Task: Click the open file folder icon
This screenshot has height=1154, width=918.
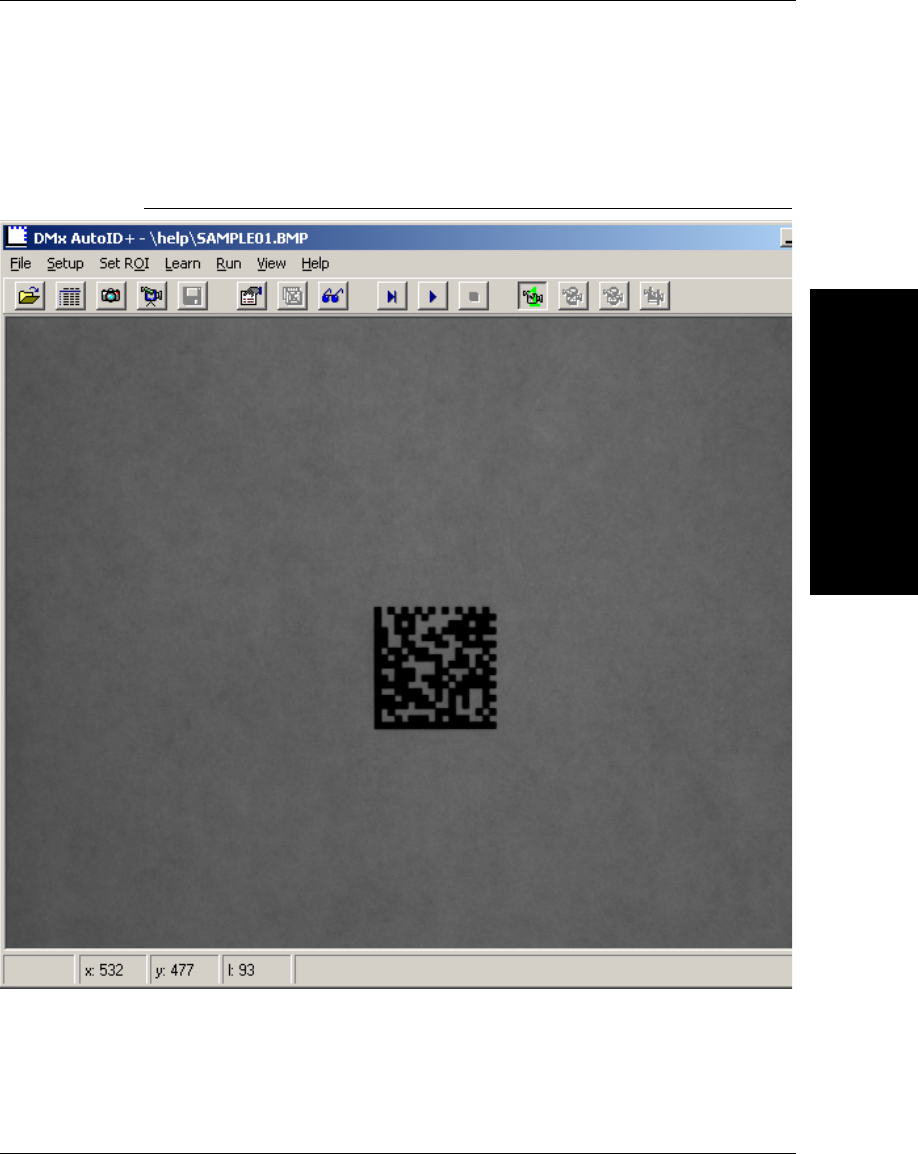Action: click(29, 297)
